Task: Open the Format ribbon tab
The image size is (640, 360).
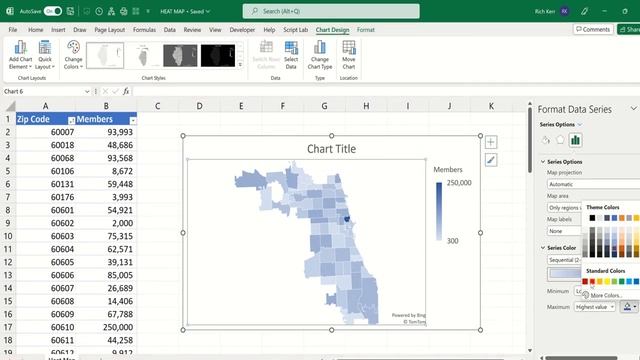Action: tap(366, 30)
